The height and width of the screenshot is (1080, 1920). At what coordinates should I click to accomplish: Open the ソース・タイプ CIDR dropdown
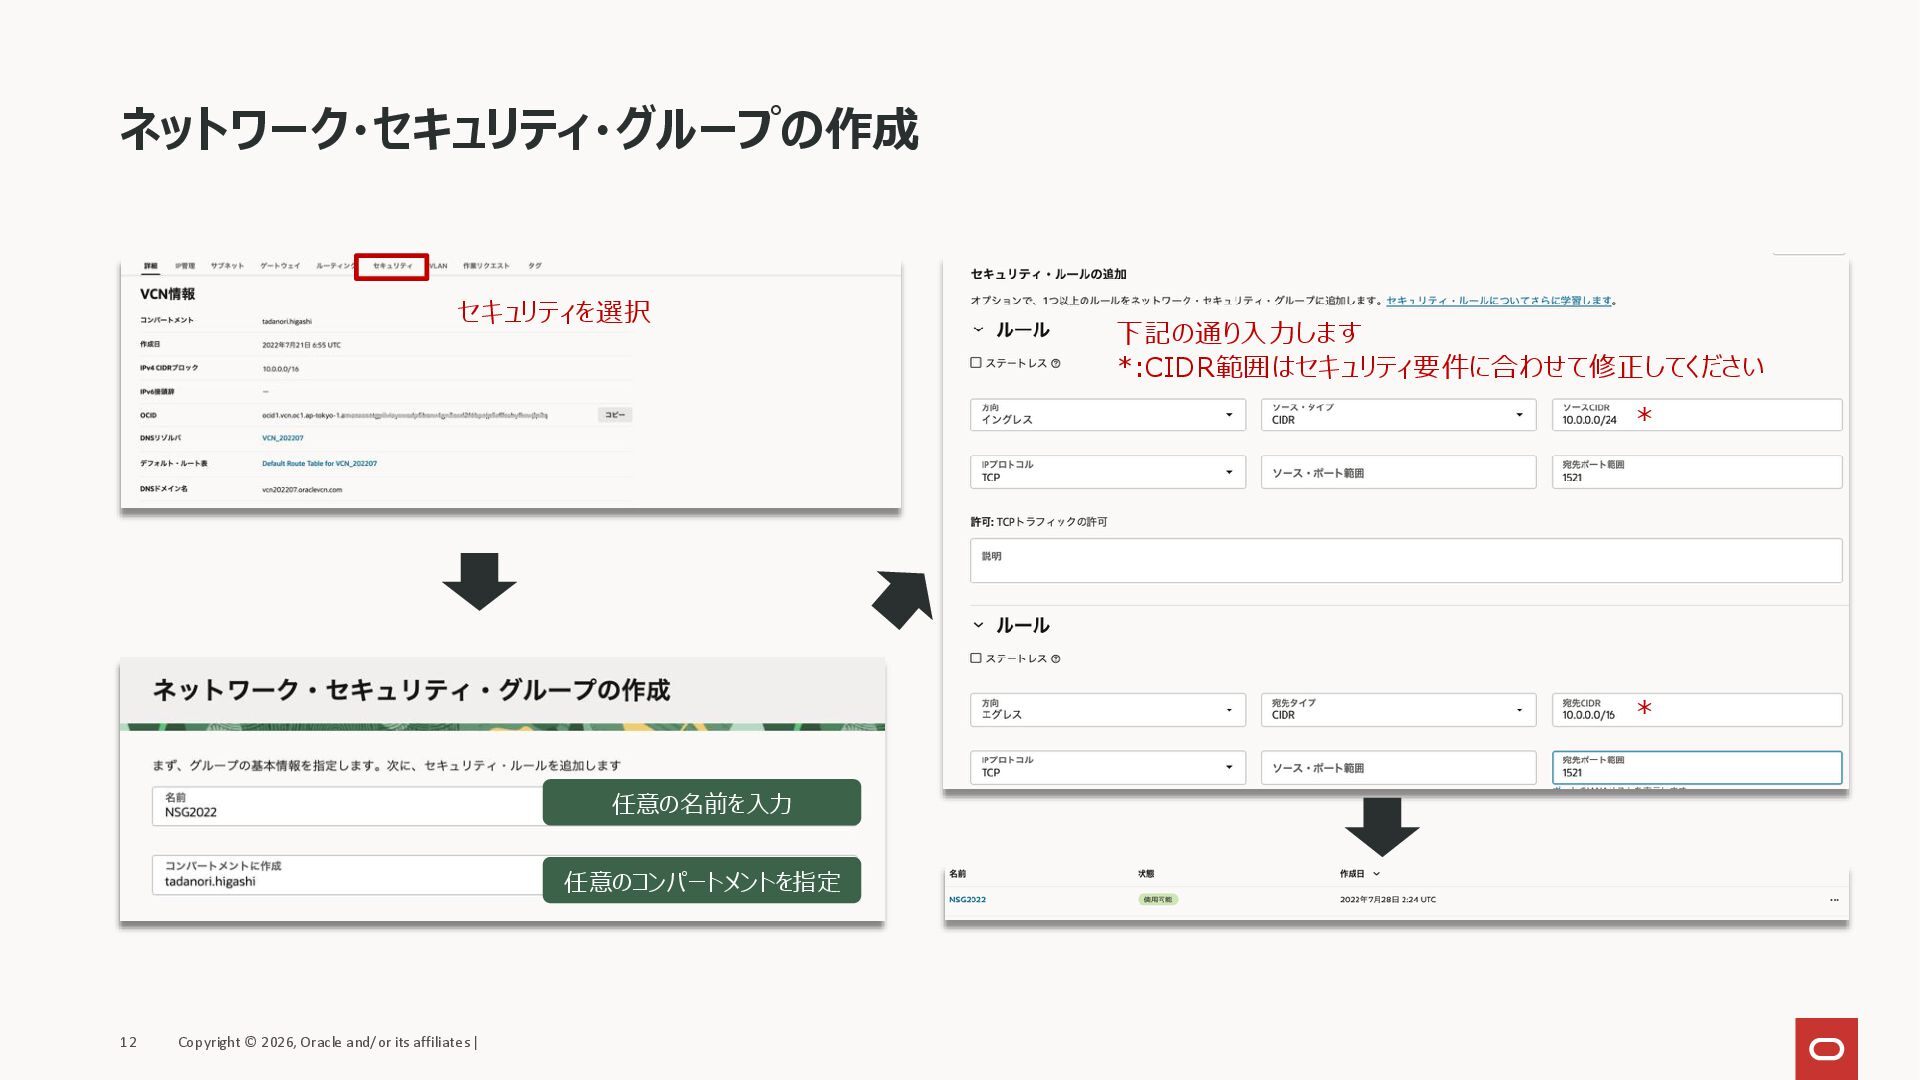coord(1397,415)
